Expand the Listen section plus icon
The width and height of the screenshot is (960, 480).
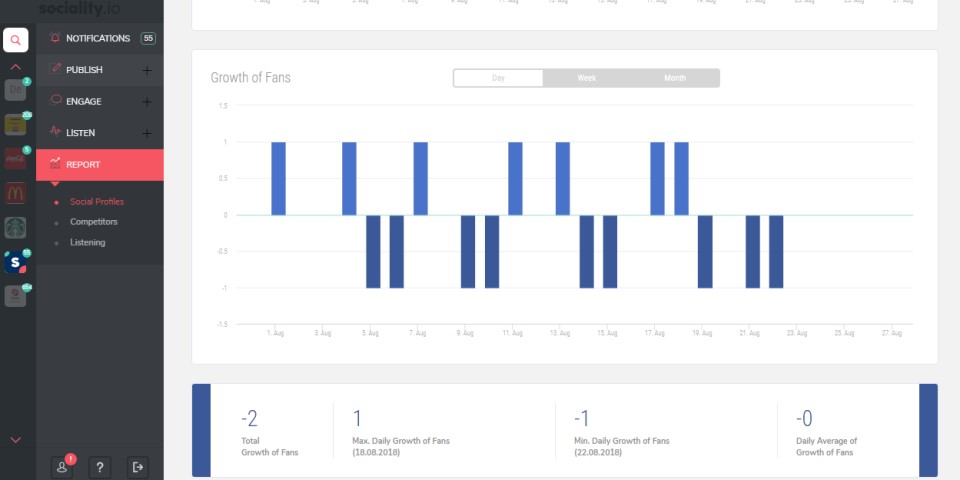pos(147,133)
